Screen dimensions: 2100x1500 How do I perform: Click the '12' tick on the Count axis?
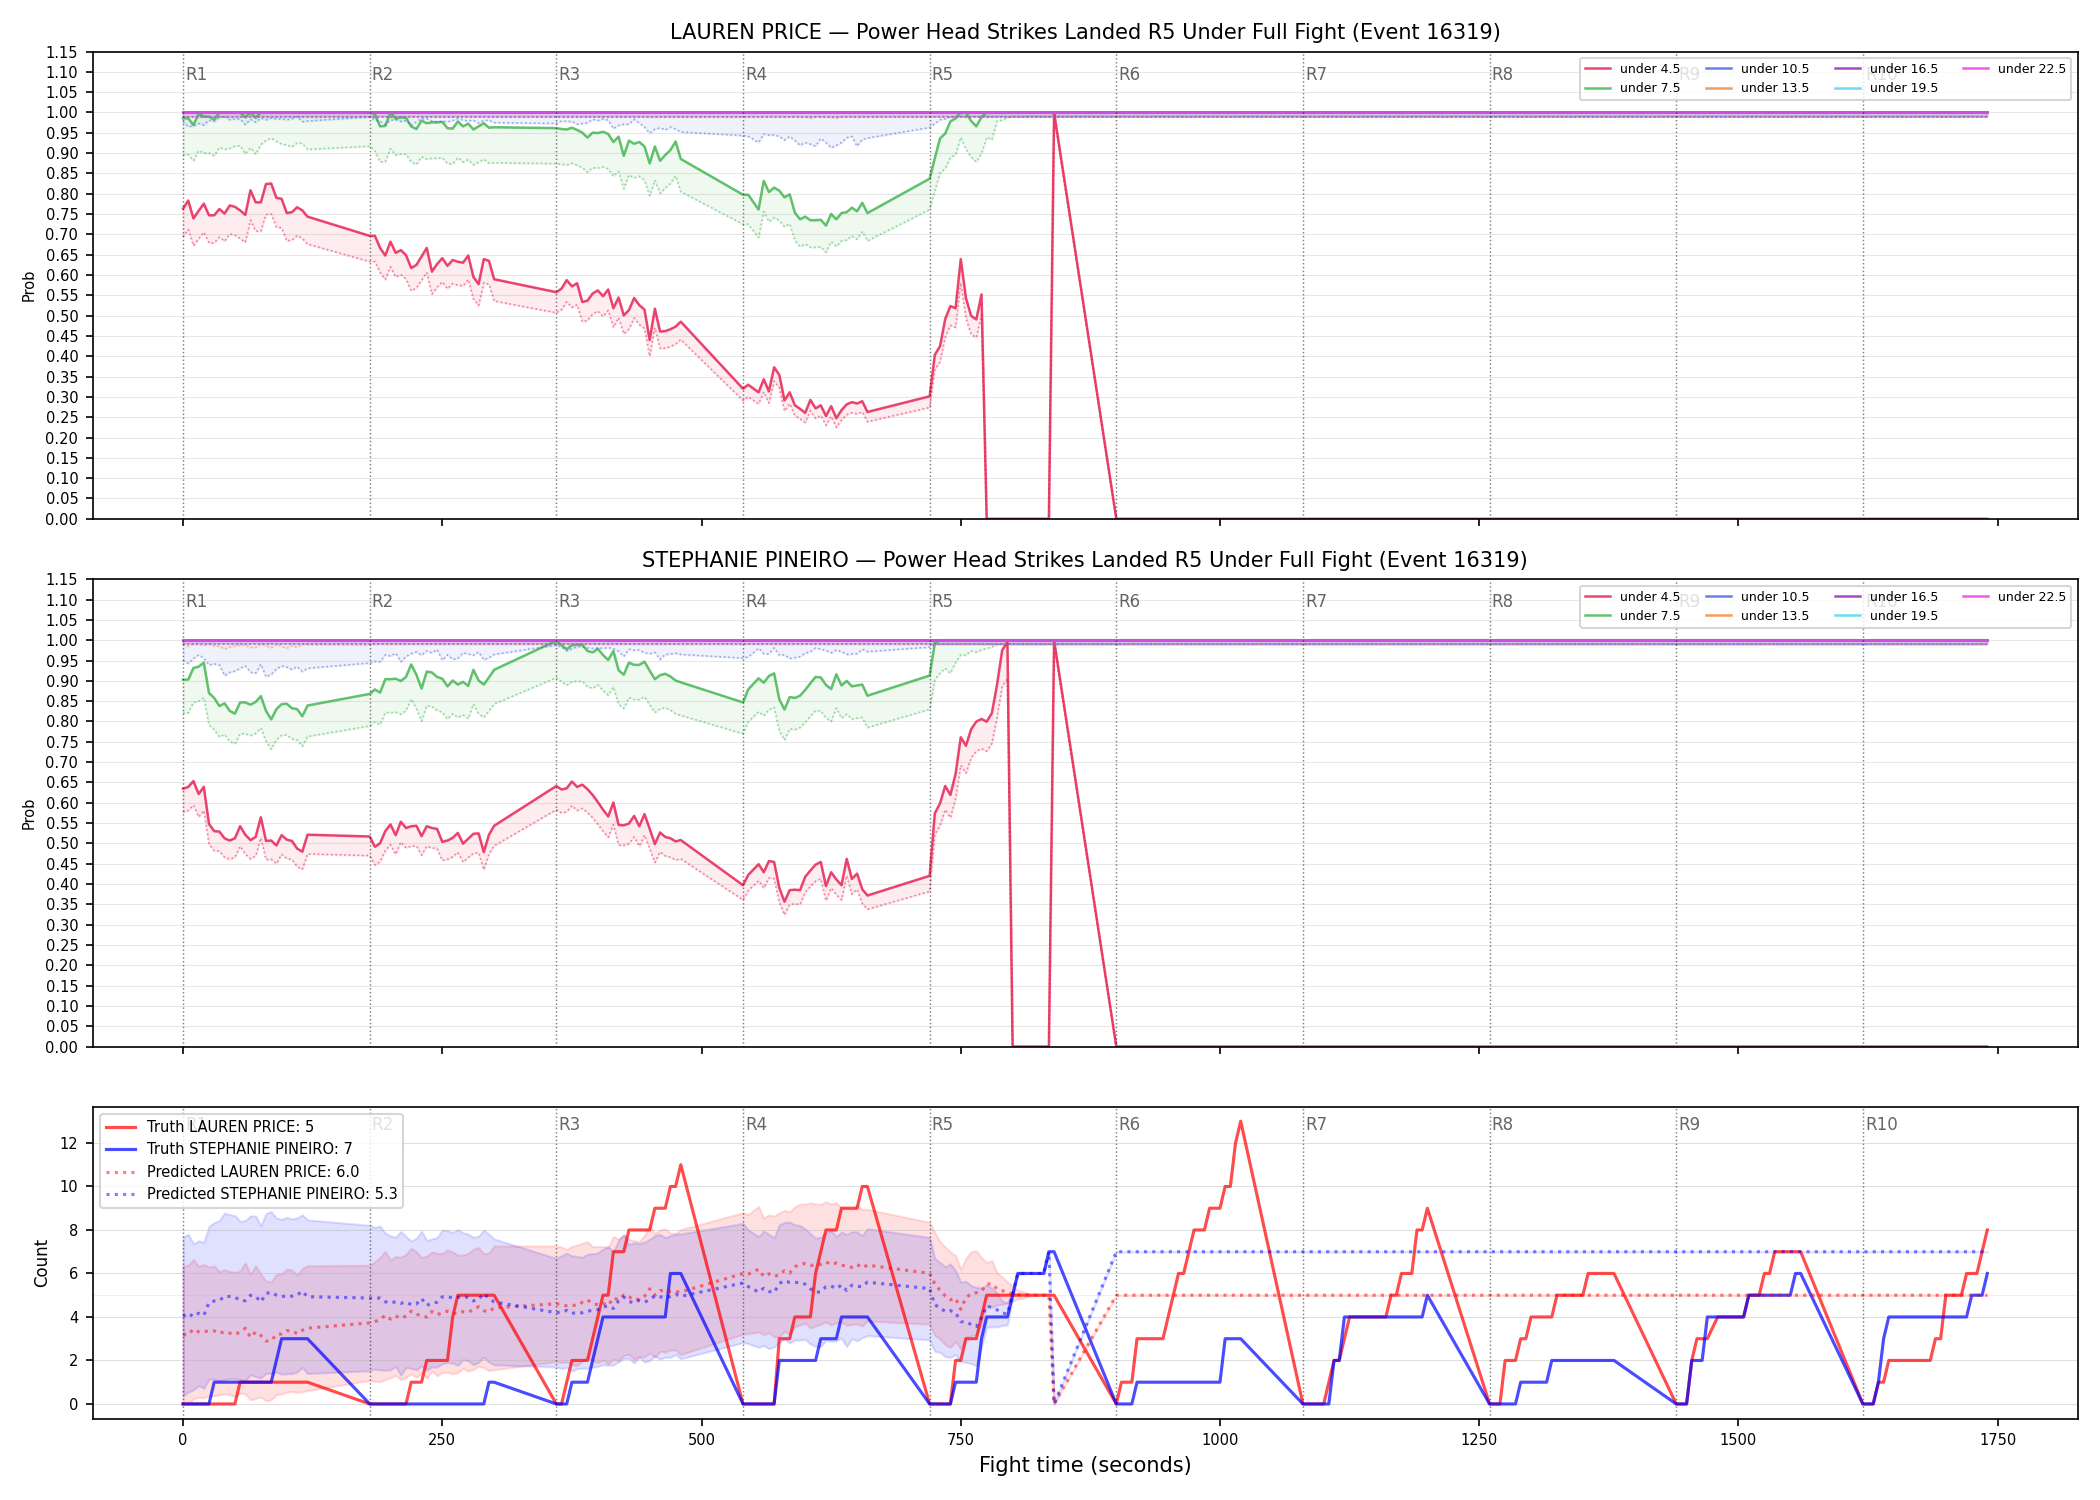69,1143
